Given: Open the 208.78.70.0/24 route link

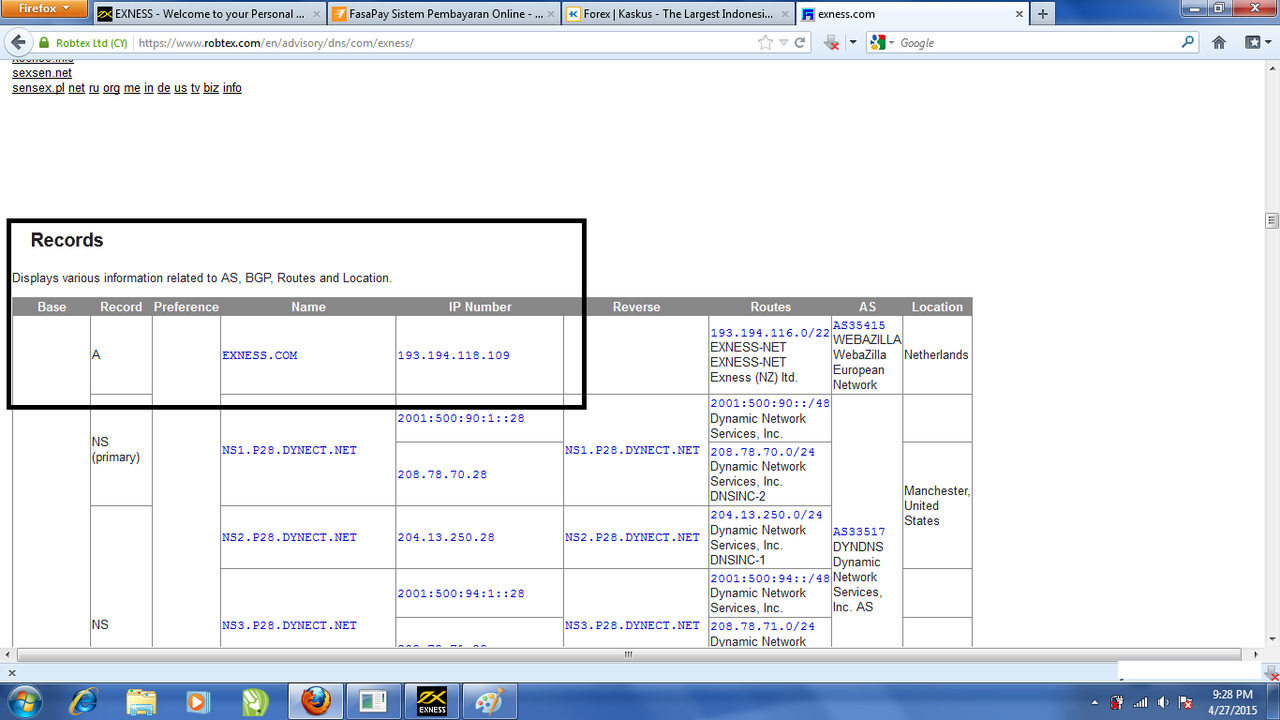Looking at the screenshot, I should 762,451.
